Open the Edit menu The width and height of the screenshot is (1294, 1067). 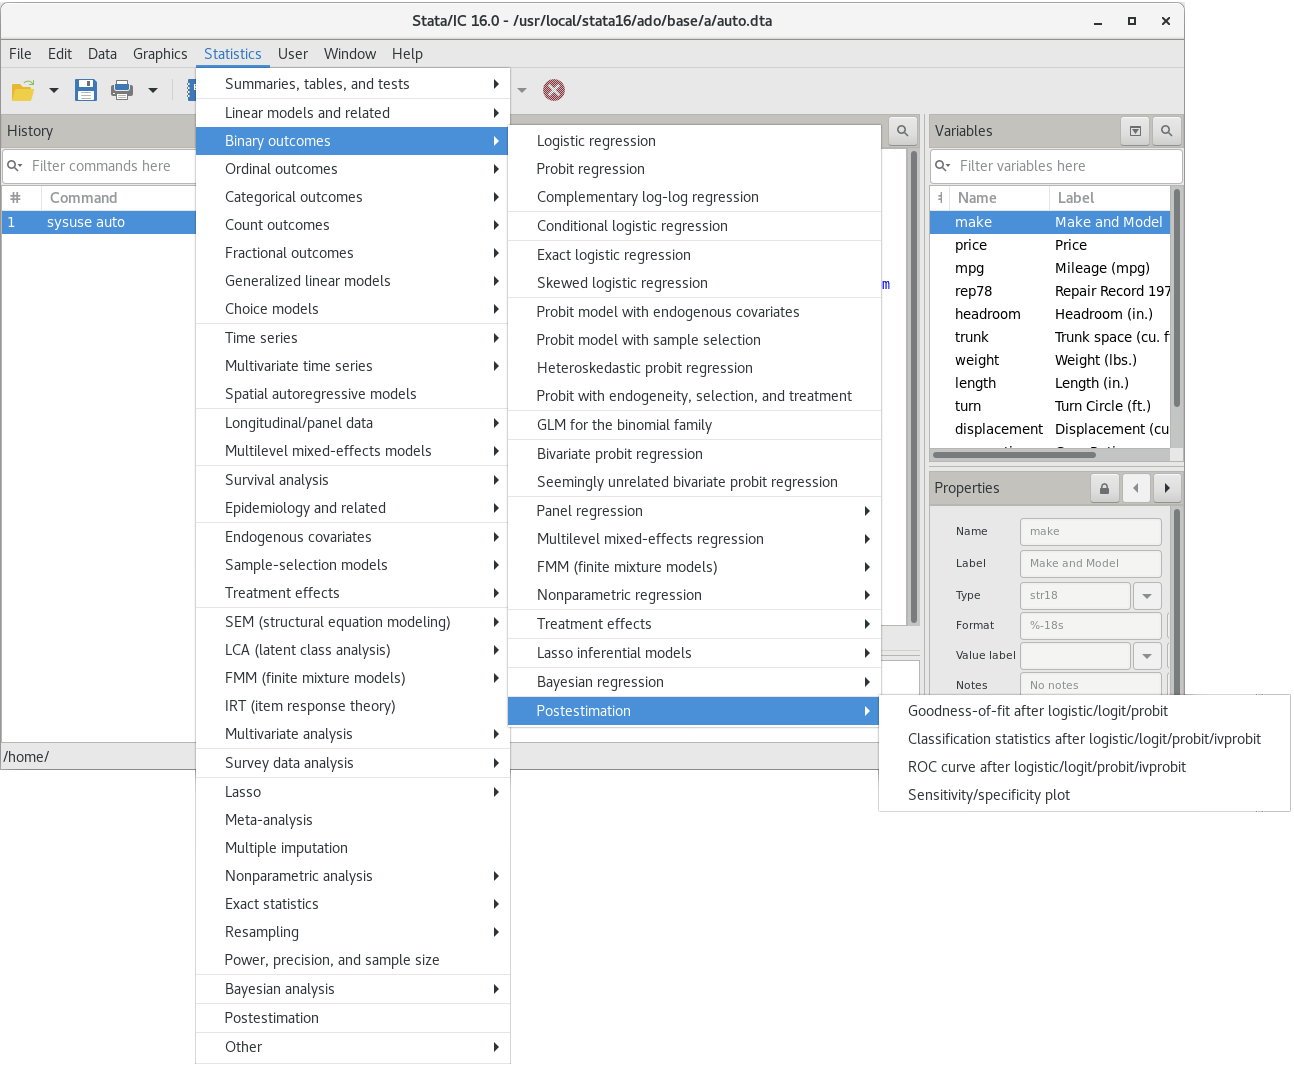pos(60,54)
